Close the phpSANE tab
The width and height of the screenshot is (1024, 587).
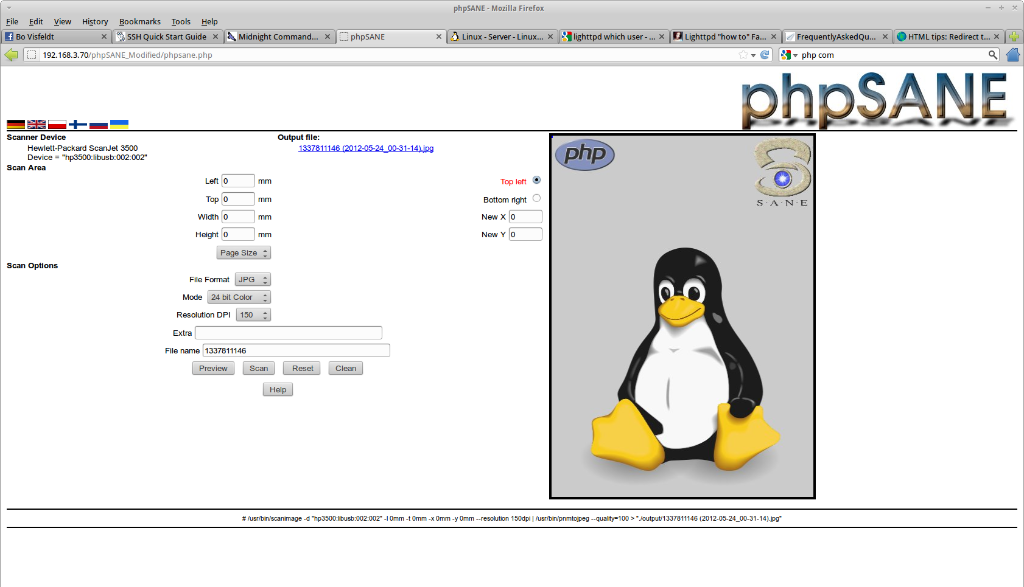[439, 37]
